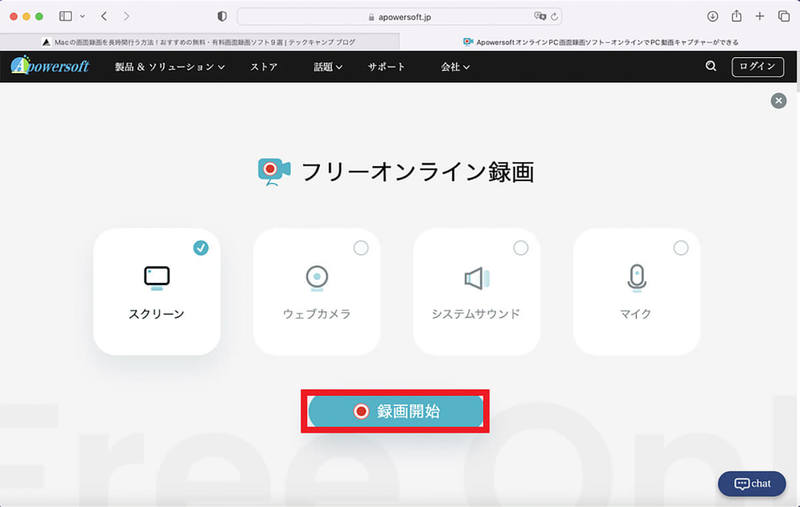
Task: Open the ストア menu item
Action: click(264, 67)
